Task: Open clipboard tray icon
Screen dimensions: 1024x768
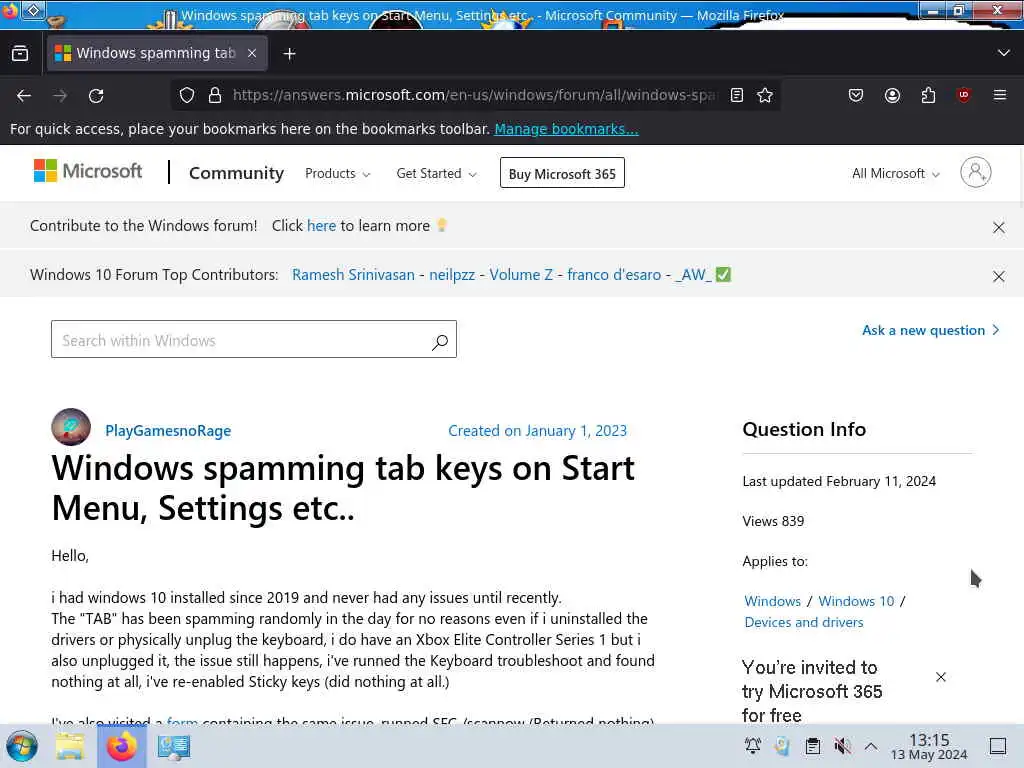Action: (812, 746)
